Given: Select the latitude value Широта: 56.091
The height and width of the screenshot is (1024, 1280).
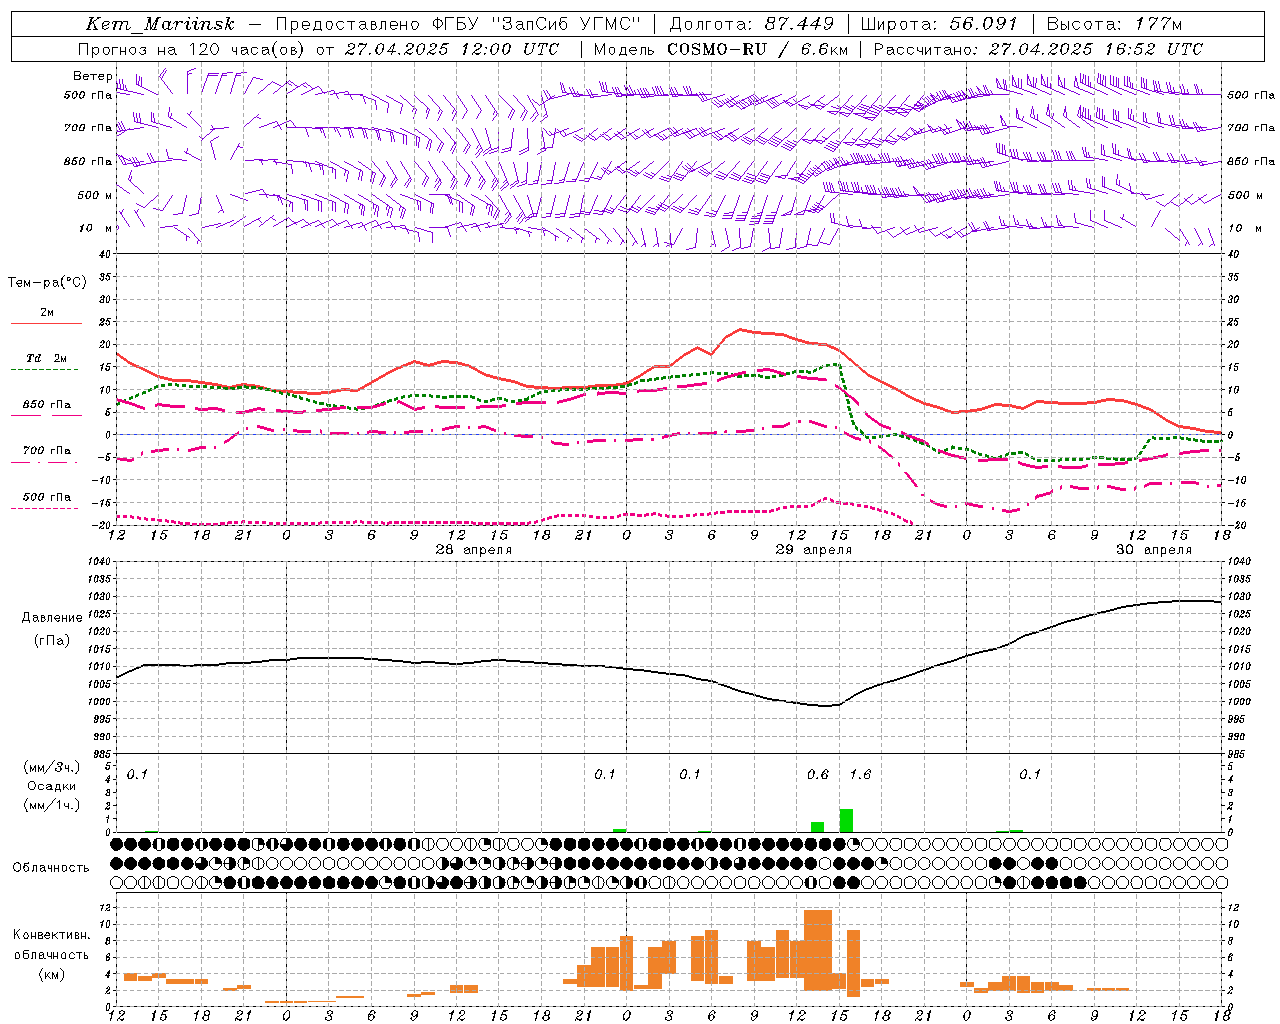Looking at the screenshot, I should (x=939, y=24).
